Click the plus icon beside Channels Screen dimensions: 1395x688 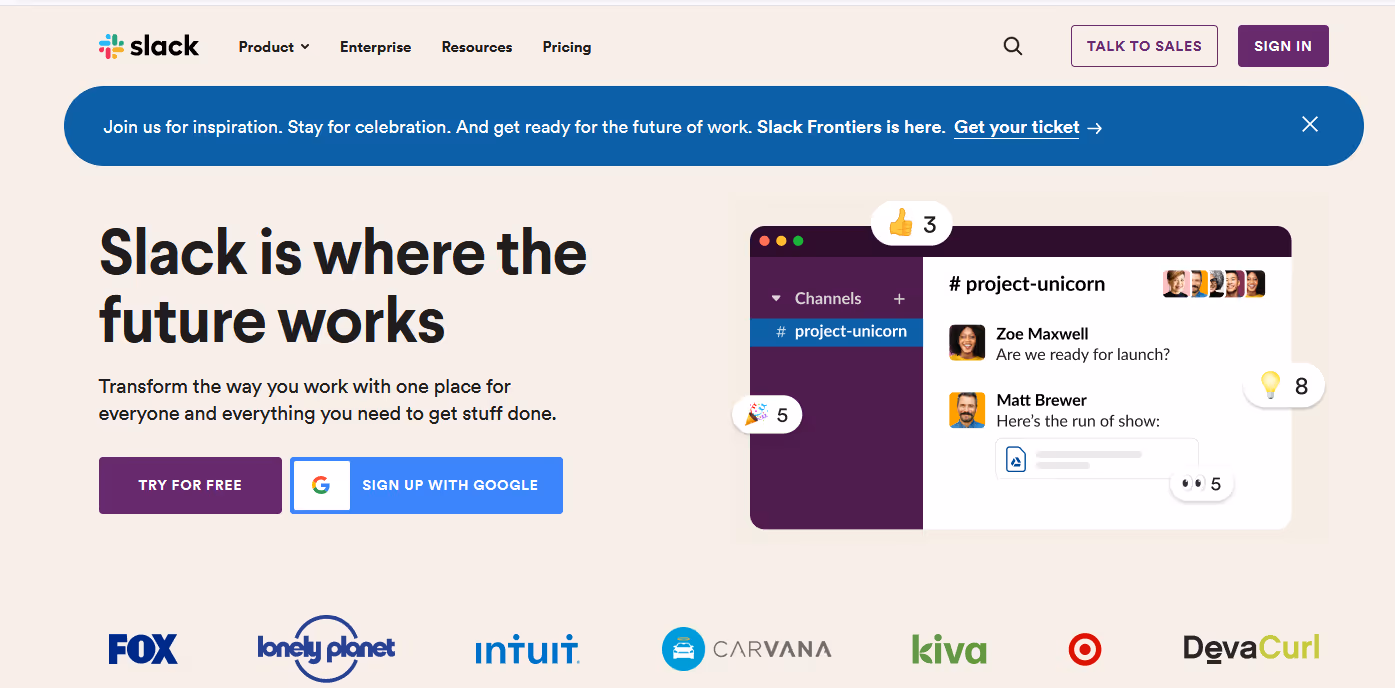[898, 298]
